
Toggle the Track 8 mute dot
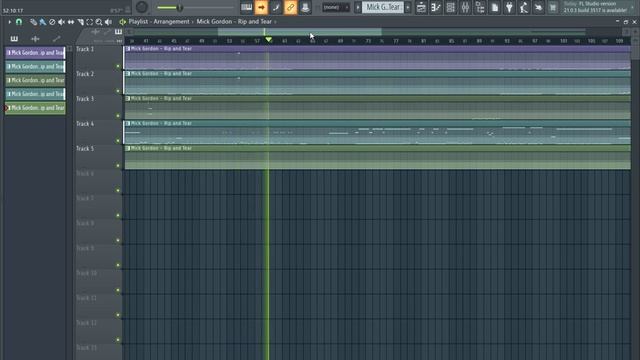pos(118,240)
